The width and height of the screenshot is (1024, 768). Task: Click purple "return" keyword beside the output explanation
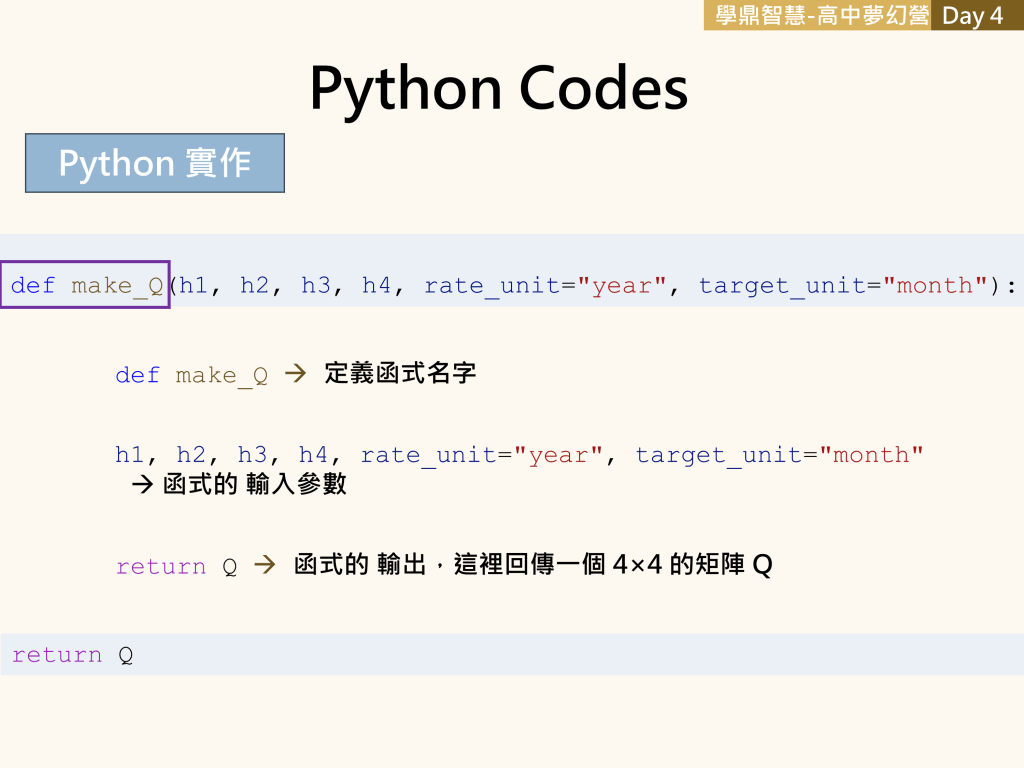pyautogui.click(x=160, y=567)
